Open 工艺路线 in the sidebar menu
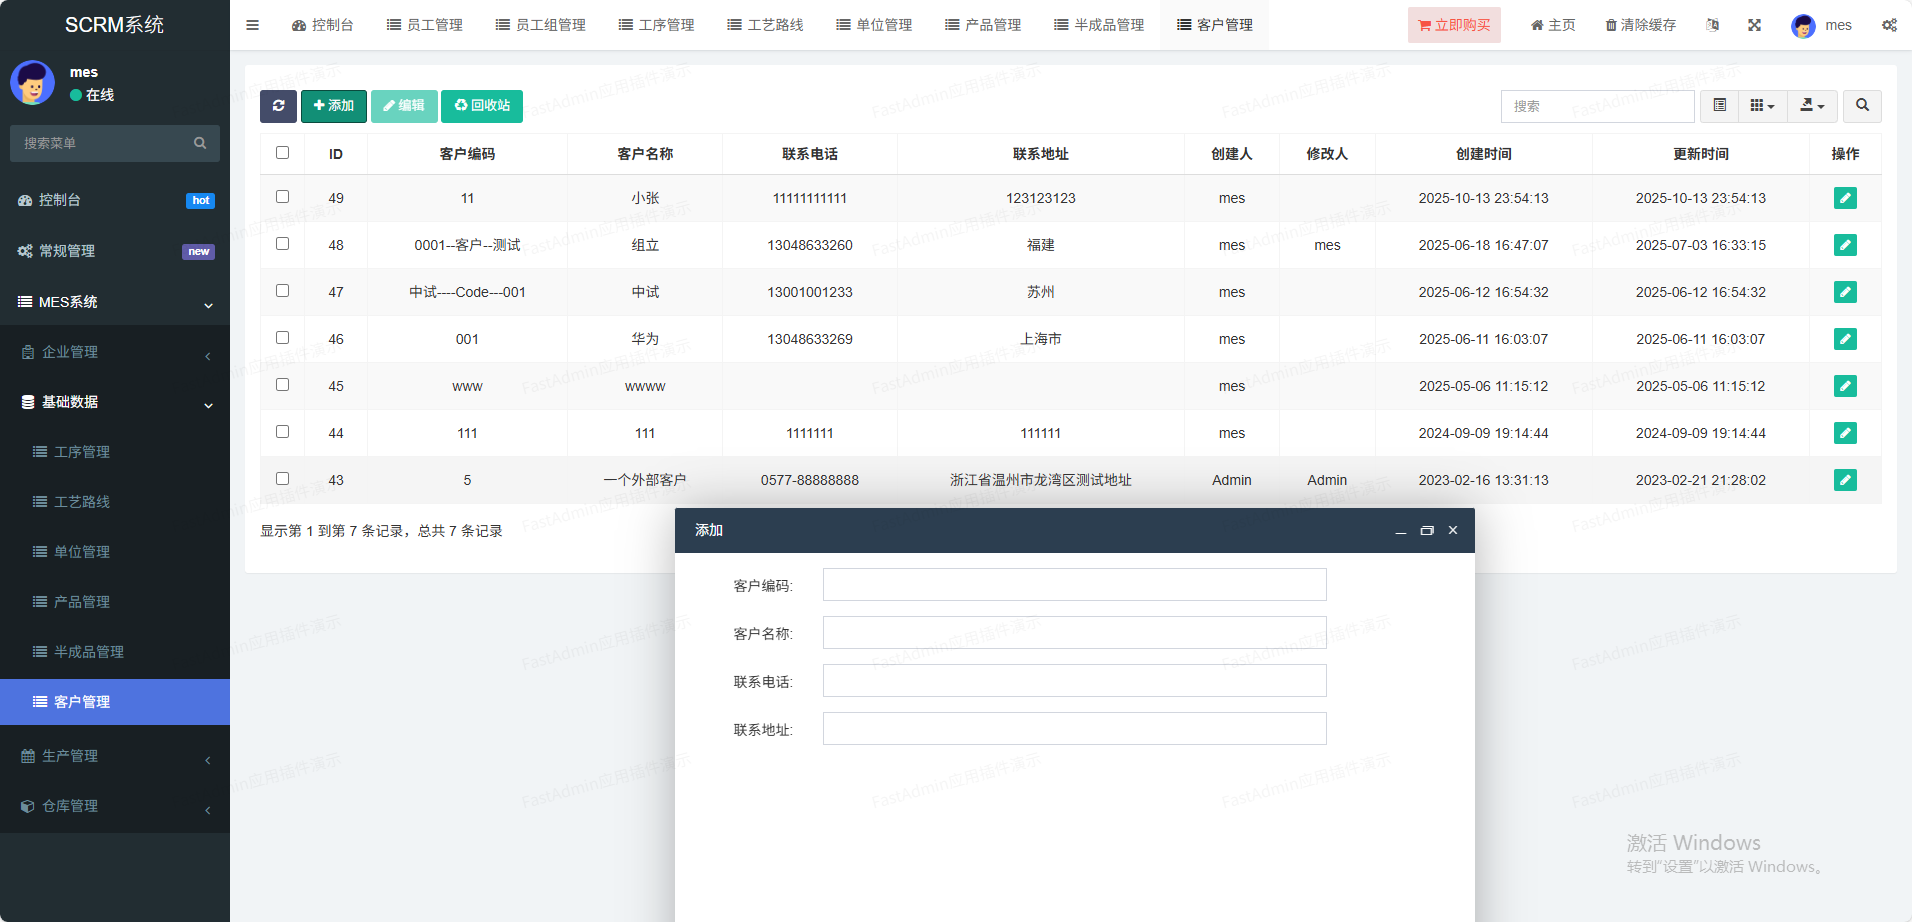This screenshot has height=922, width=1912. coord(82,502)
